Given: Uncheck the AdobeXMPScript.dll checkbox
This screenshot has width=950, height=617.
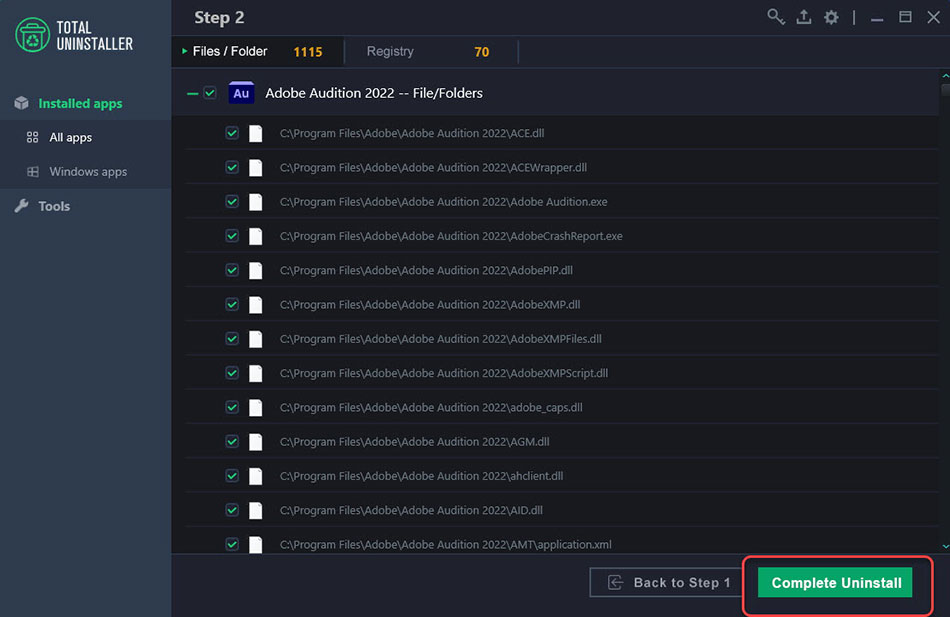Looking at the screenshot, I should point(232,373).
